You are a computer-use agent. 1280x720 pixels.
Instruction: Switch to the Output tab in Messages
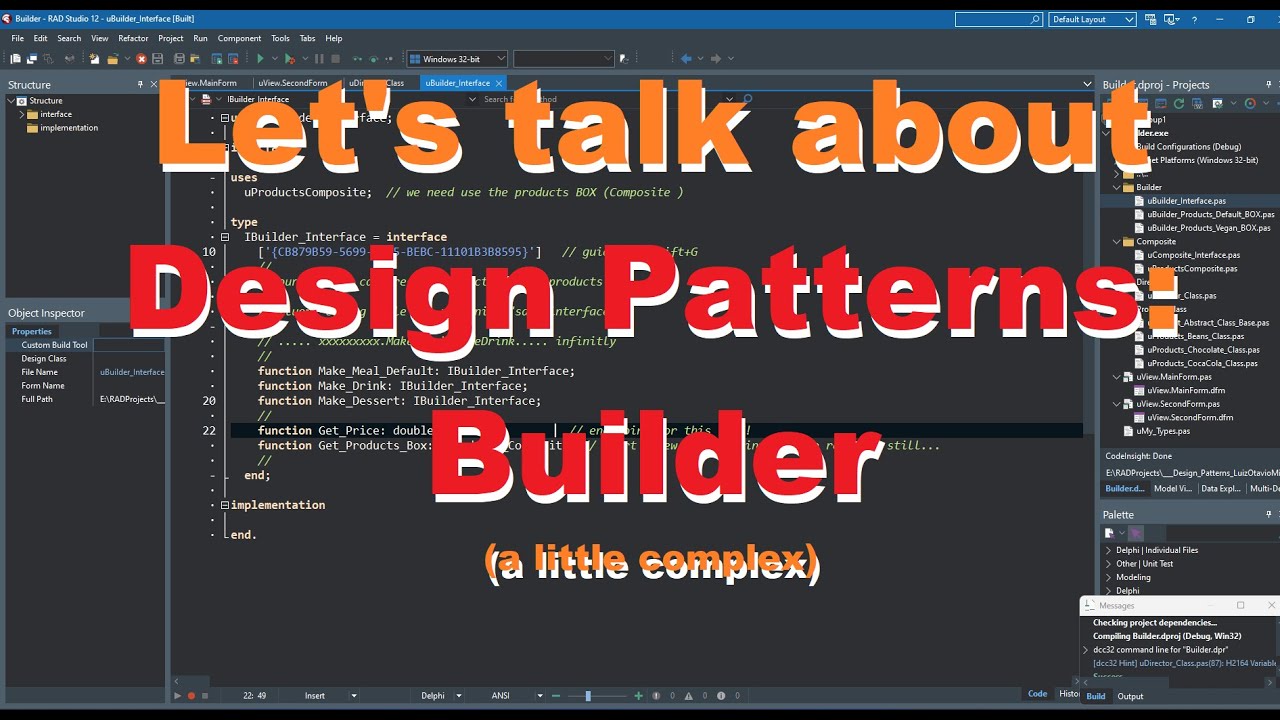tap(1131, 696)
